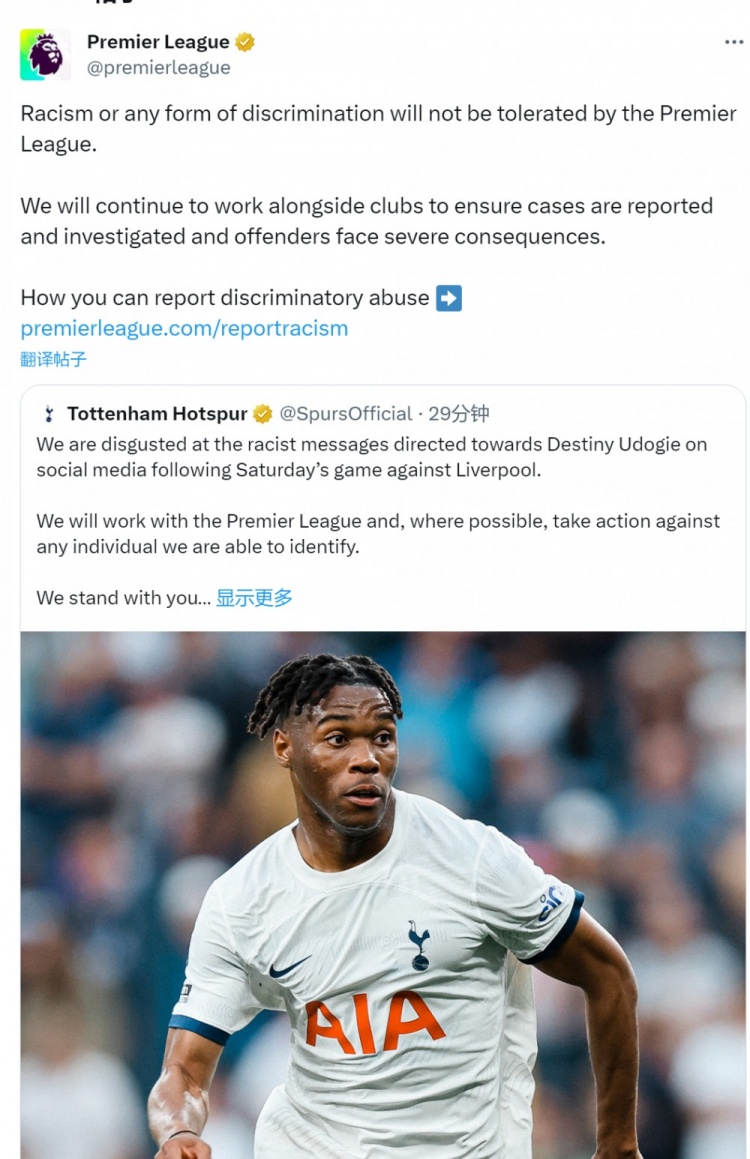Open the @SpursOfficial handle
750x1159 pixels.
coord(345,414)
